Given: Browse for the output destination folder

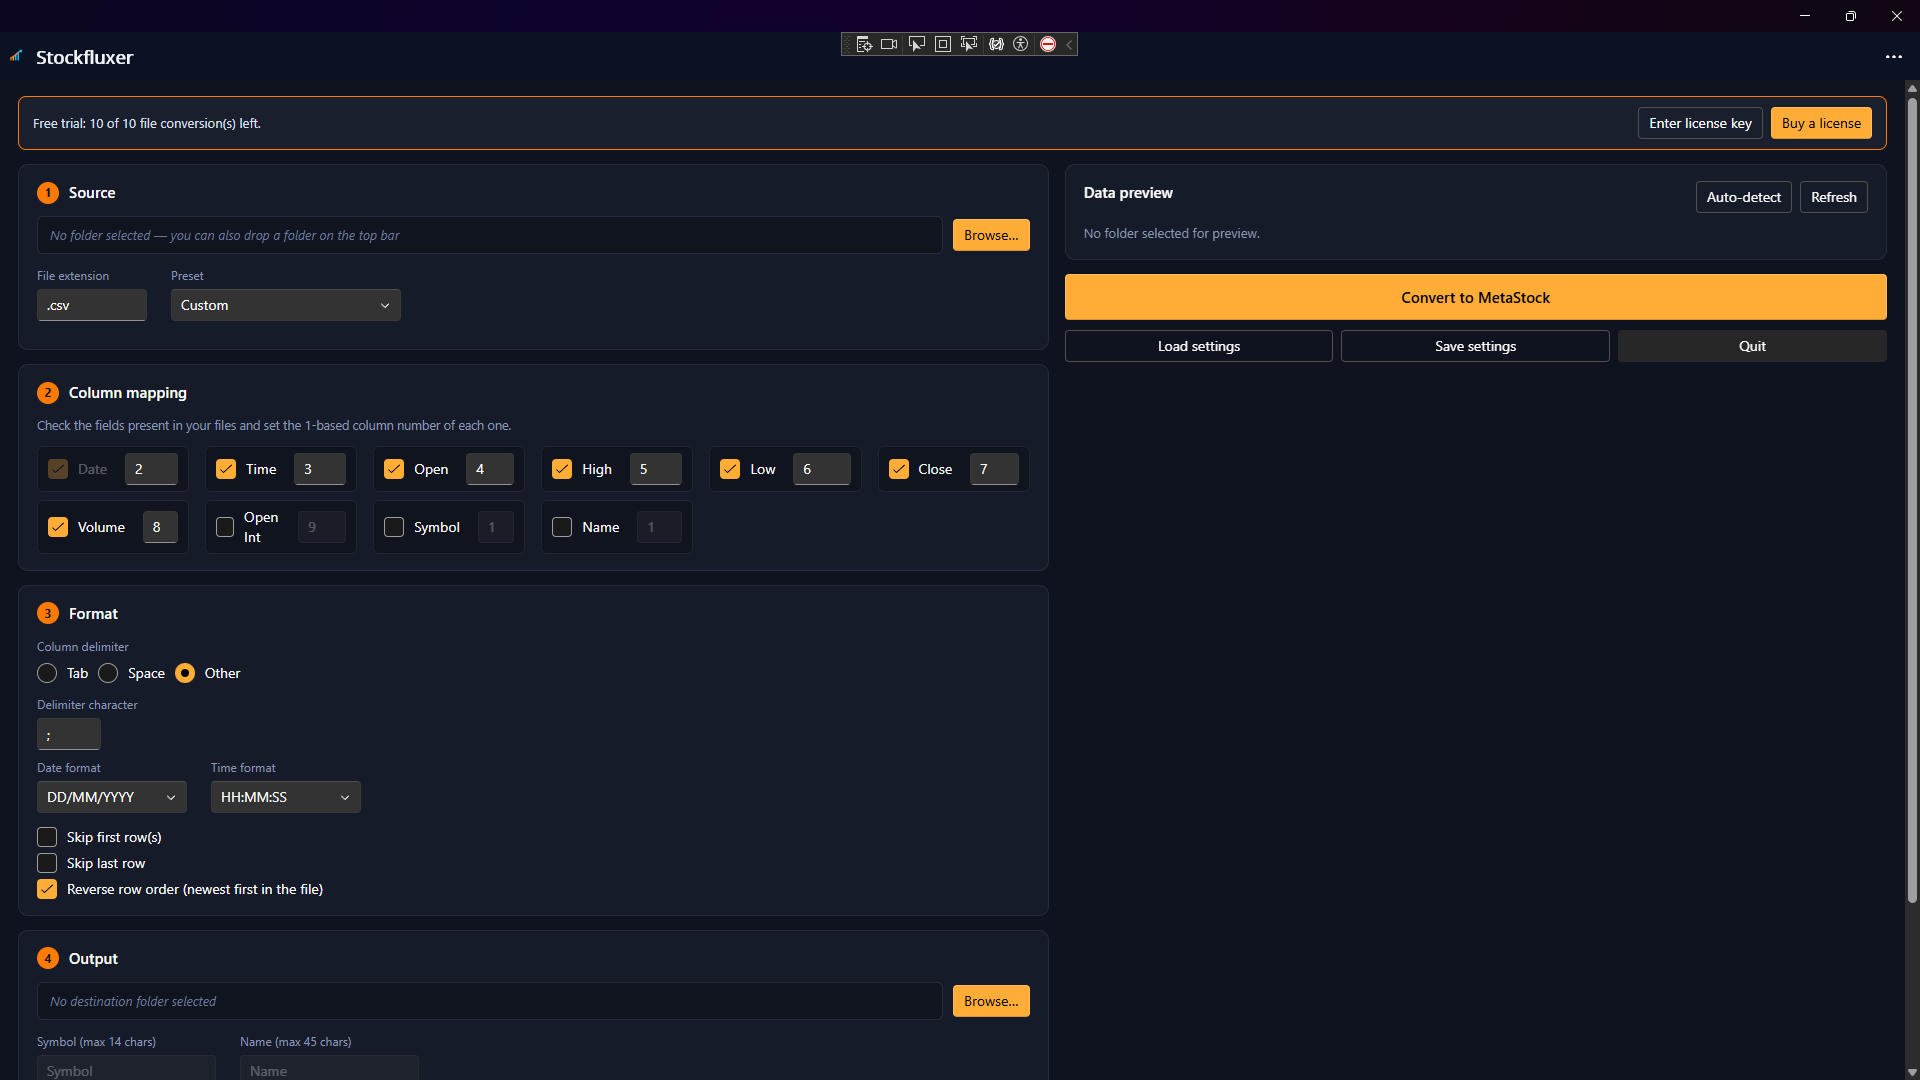Looking at the screenshot, I should pos(991,1001).
